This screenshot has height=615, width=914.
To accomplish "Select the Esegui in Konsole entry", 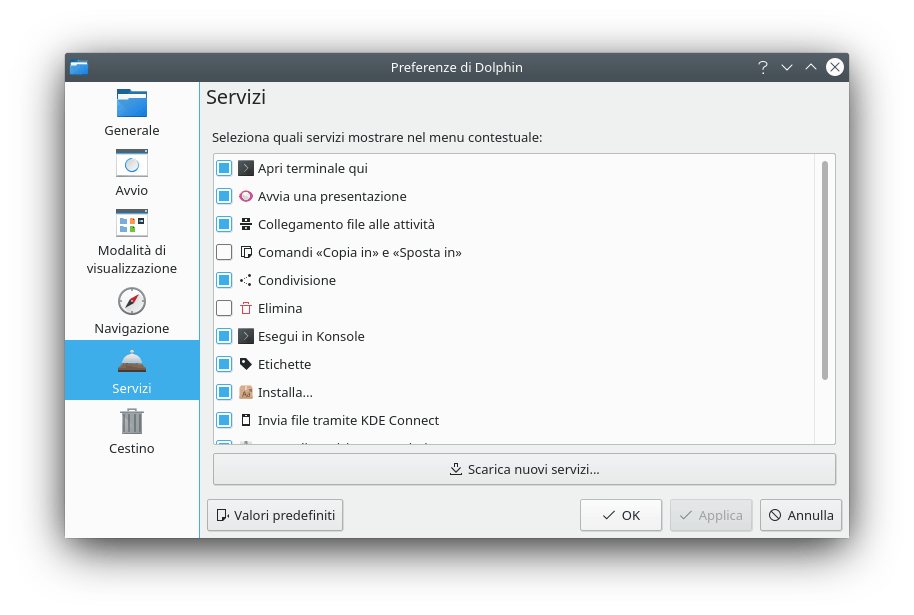I will pos(311,337).
